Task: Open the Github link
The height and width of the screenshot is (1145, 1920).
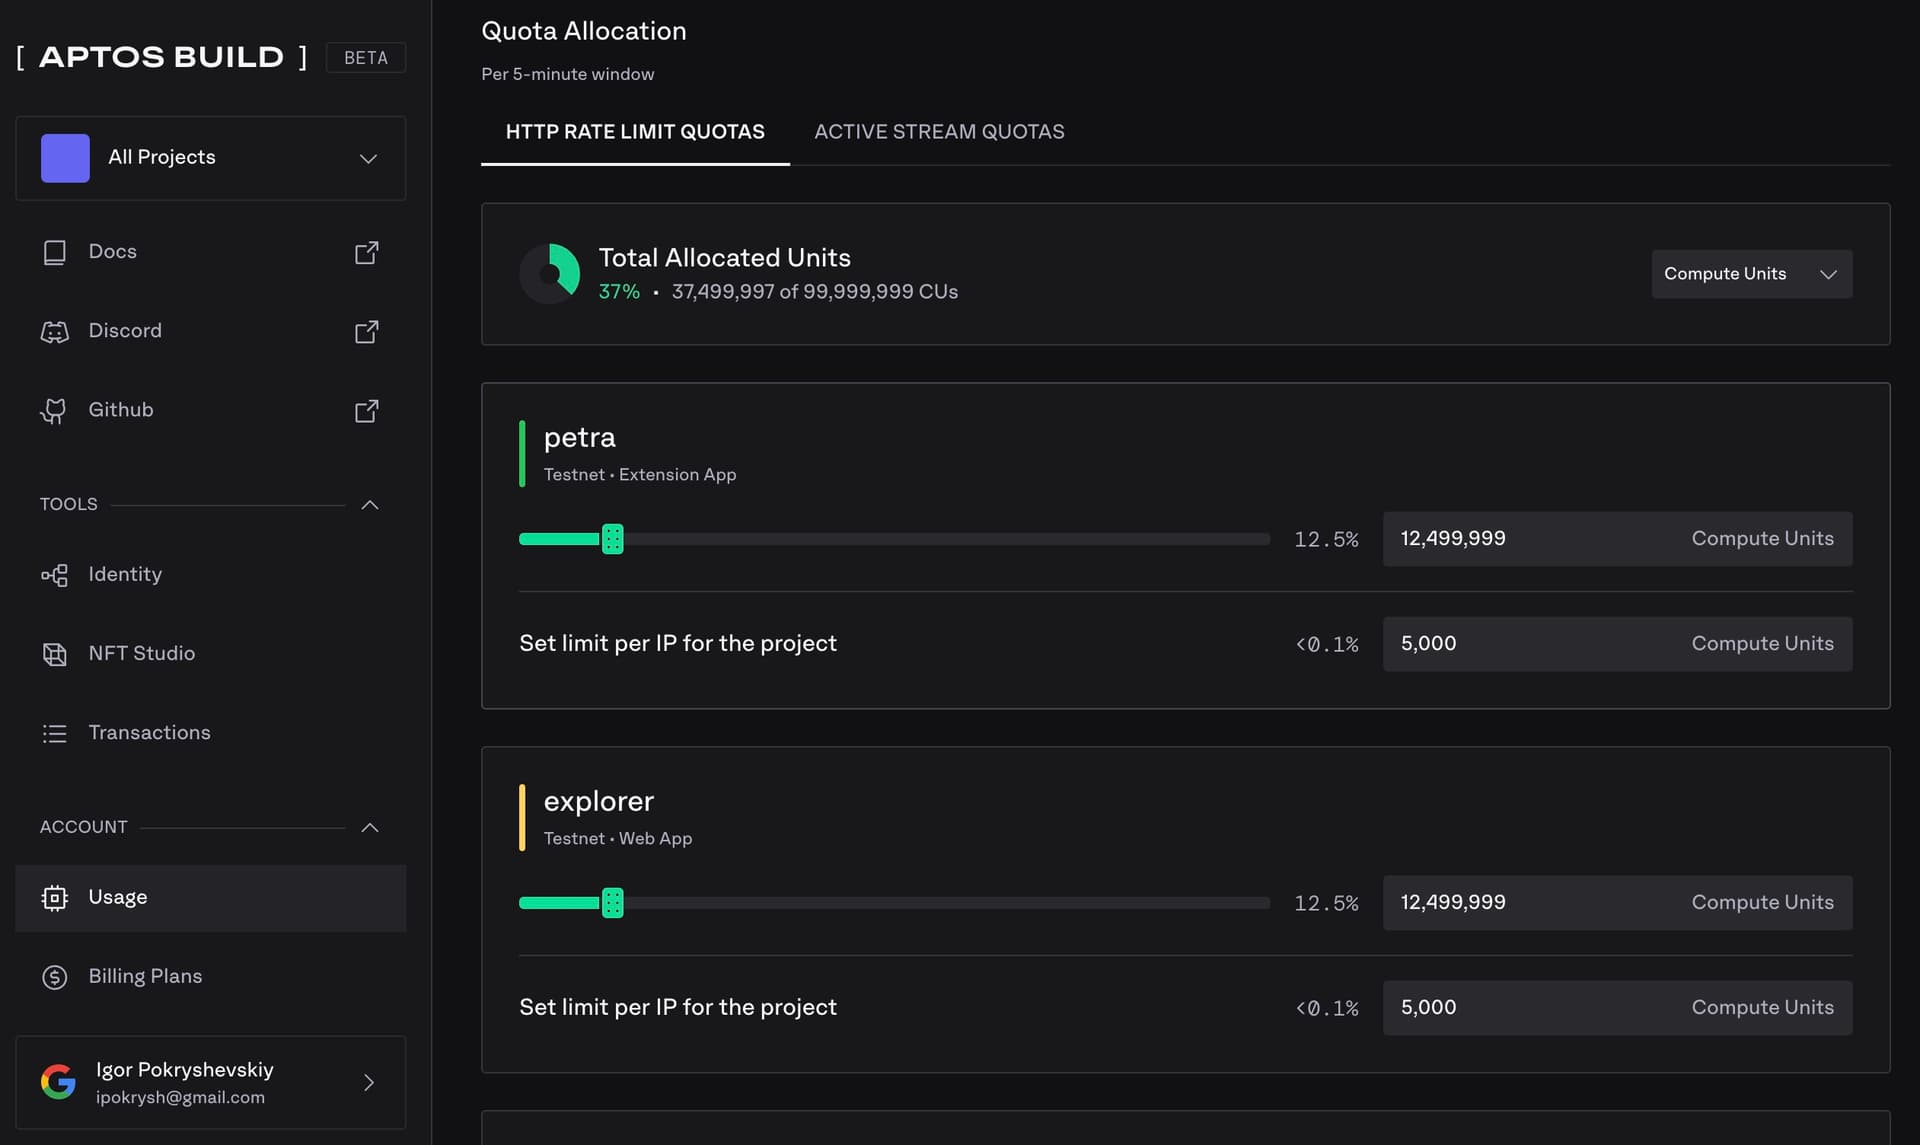Action: tap(211, 410)
